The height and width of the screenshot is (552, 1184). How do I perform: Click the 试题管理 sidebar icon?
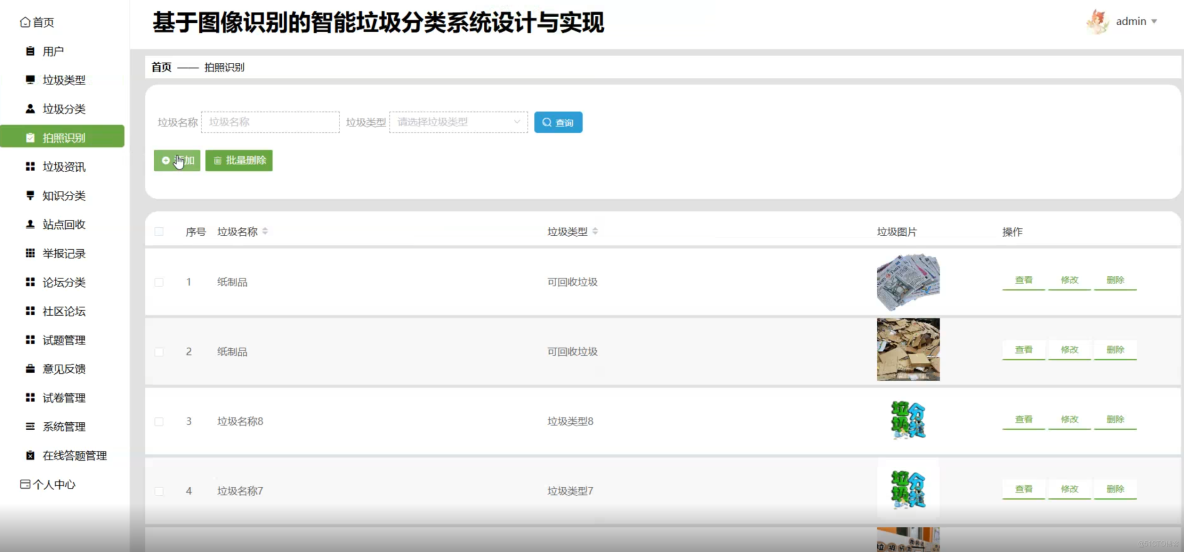[30, 340]
